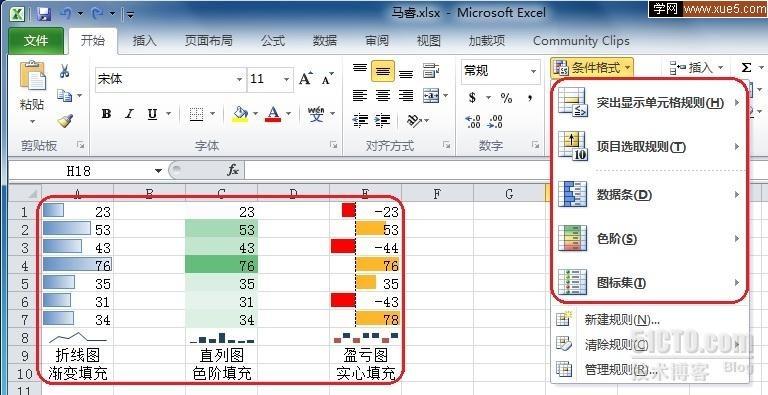
Task: Align text to top of cell
Action: click(x=360, y=69)
